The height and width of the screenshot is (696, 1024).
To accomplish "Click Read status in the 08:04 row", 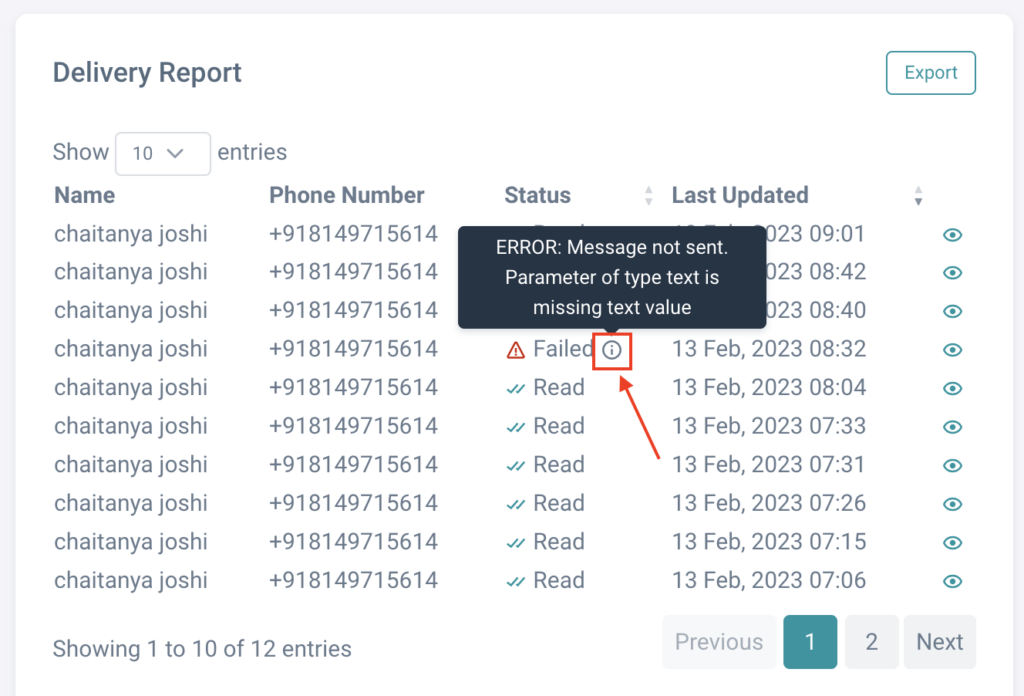I will coord(558,387).
